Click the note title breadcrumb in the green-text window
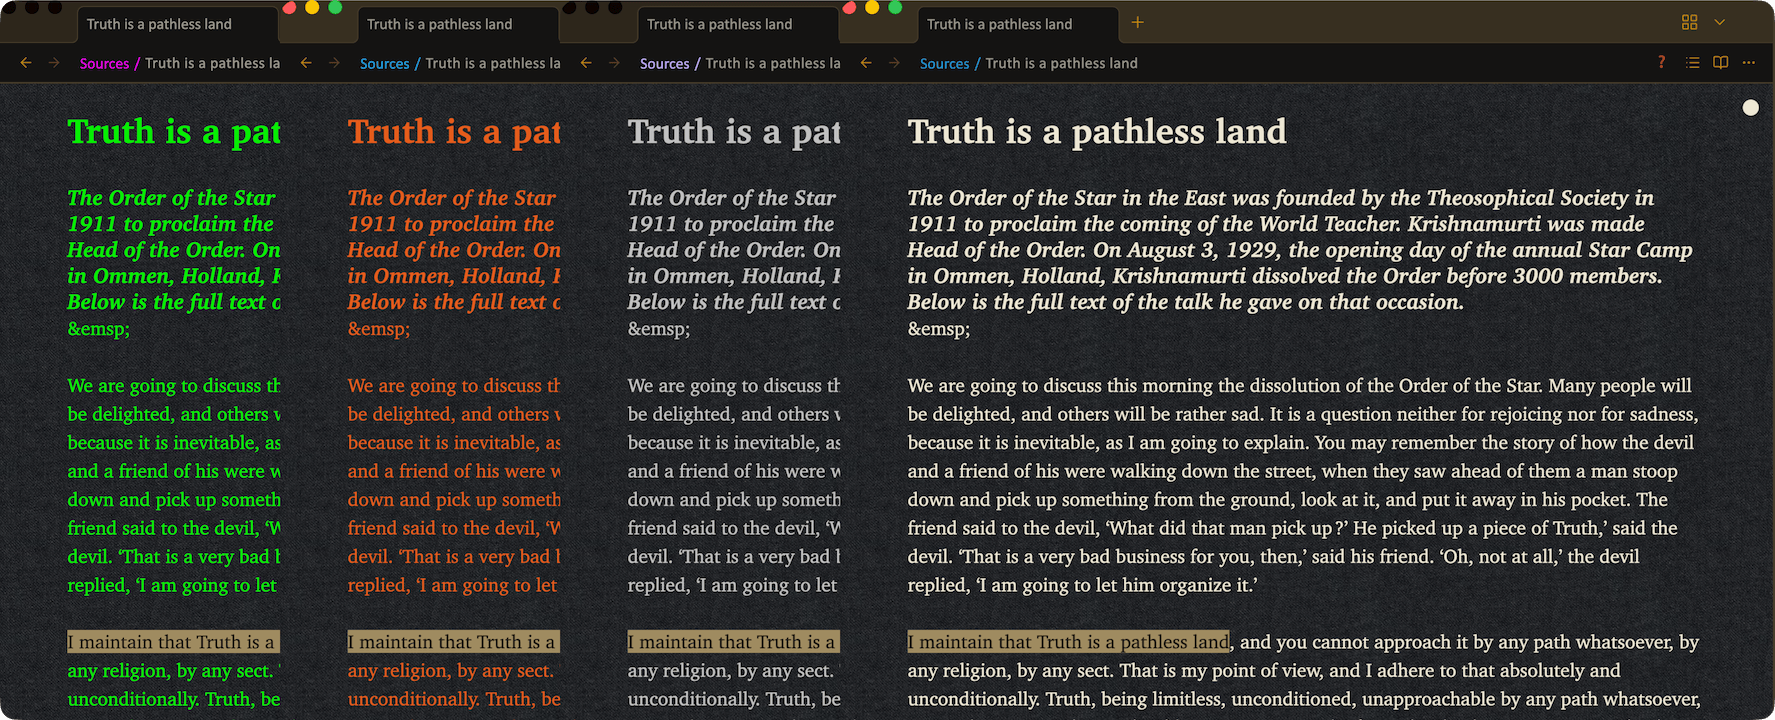 point(212,63)
